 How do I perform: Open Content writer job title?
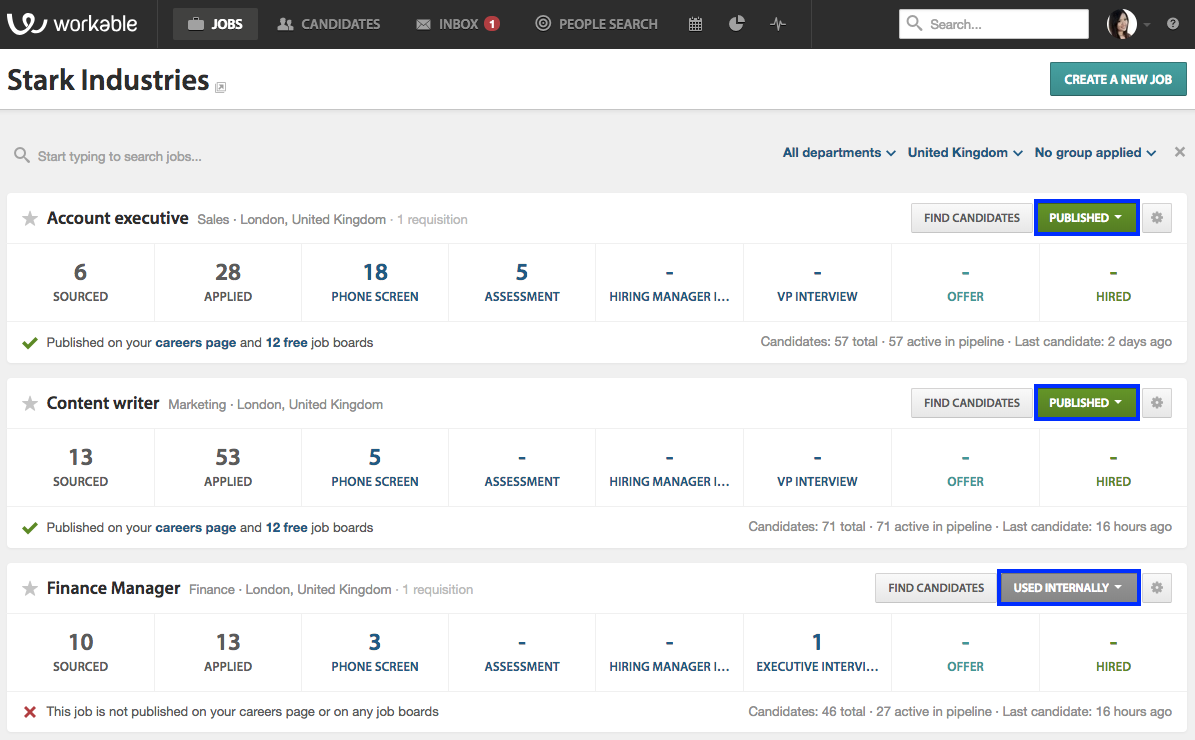(x=103, y=403)
